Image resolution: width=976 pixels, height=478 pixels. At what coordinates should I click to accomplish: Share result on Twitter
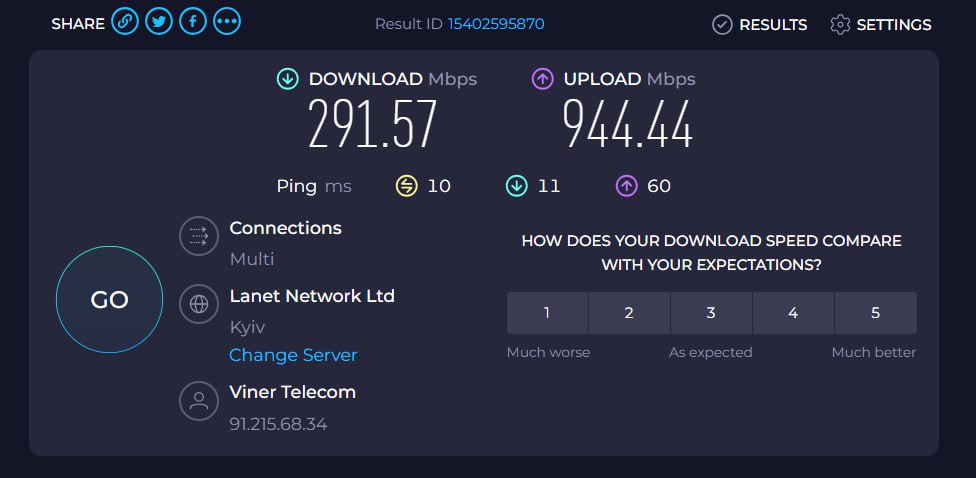tap(159, 22)
